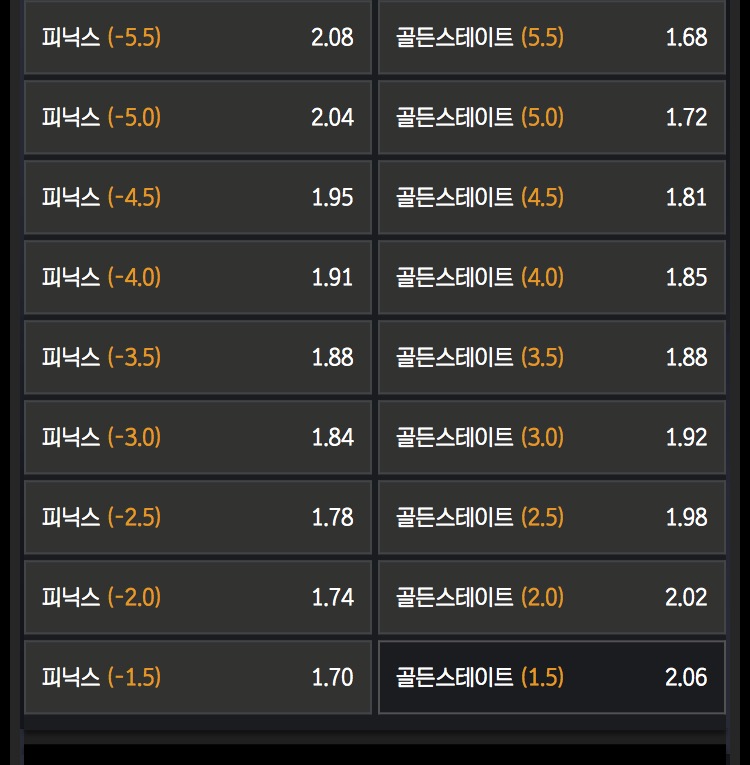Deselect highlighted 골든스테이트 (1.5) bet 2.06
Image resolution: width=750 pixels, height=765 pixels.
[551, 677]
